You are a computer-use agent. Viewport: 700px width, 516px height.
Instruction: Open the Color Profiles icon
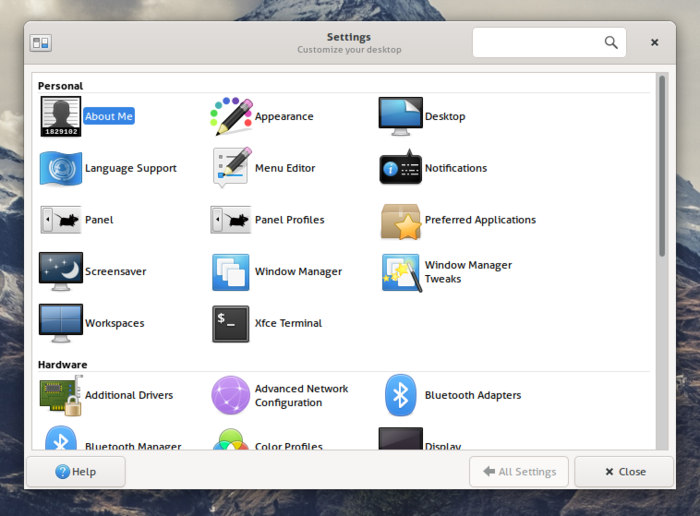click(231, 439)
